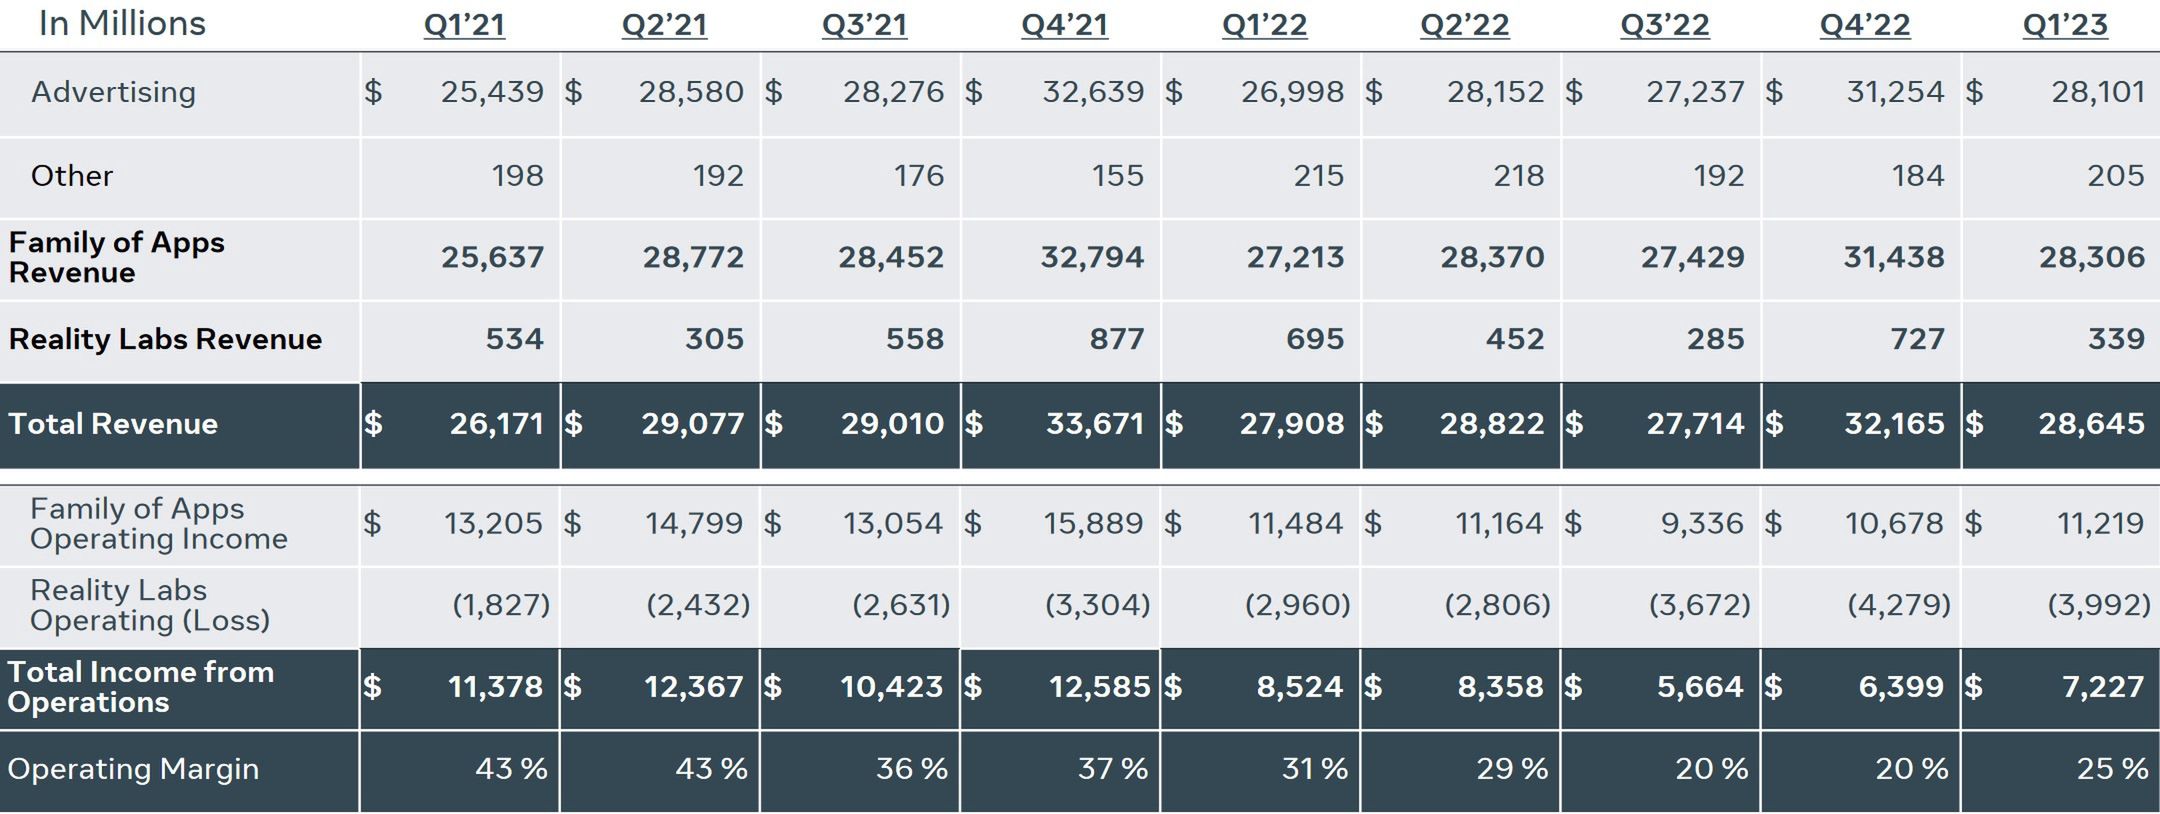This screenshot has height=814, width=2160.
Task: Select Q1'21 Operating Margin cell
Action: pyautogui.click(x=511, y=769)
